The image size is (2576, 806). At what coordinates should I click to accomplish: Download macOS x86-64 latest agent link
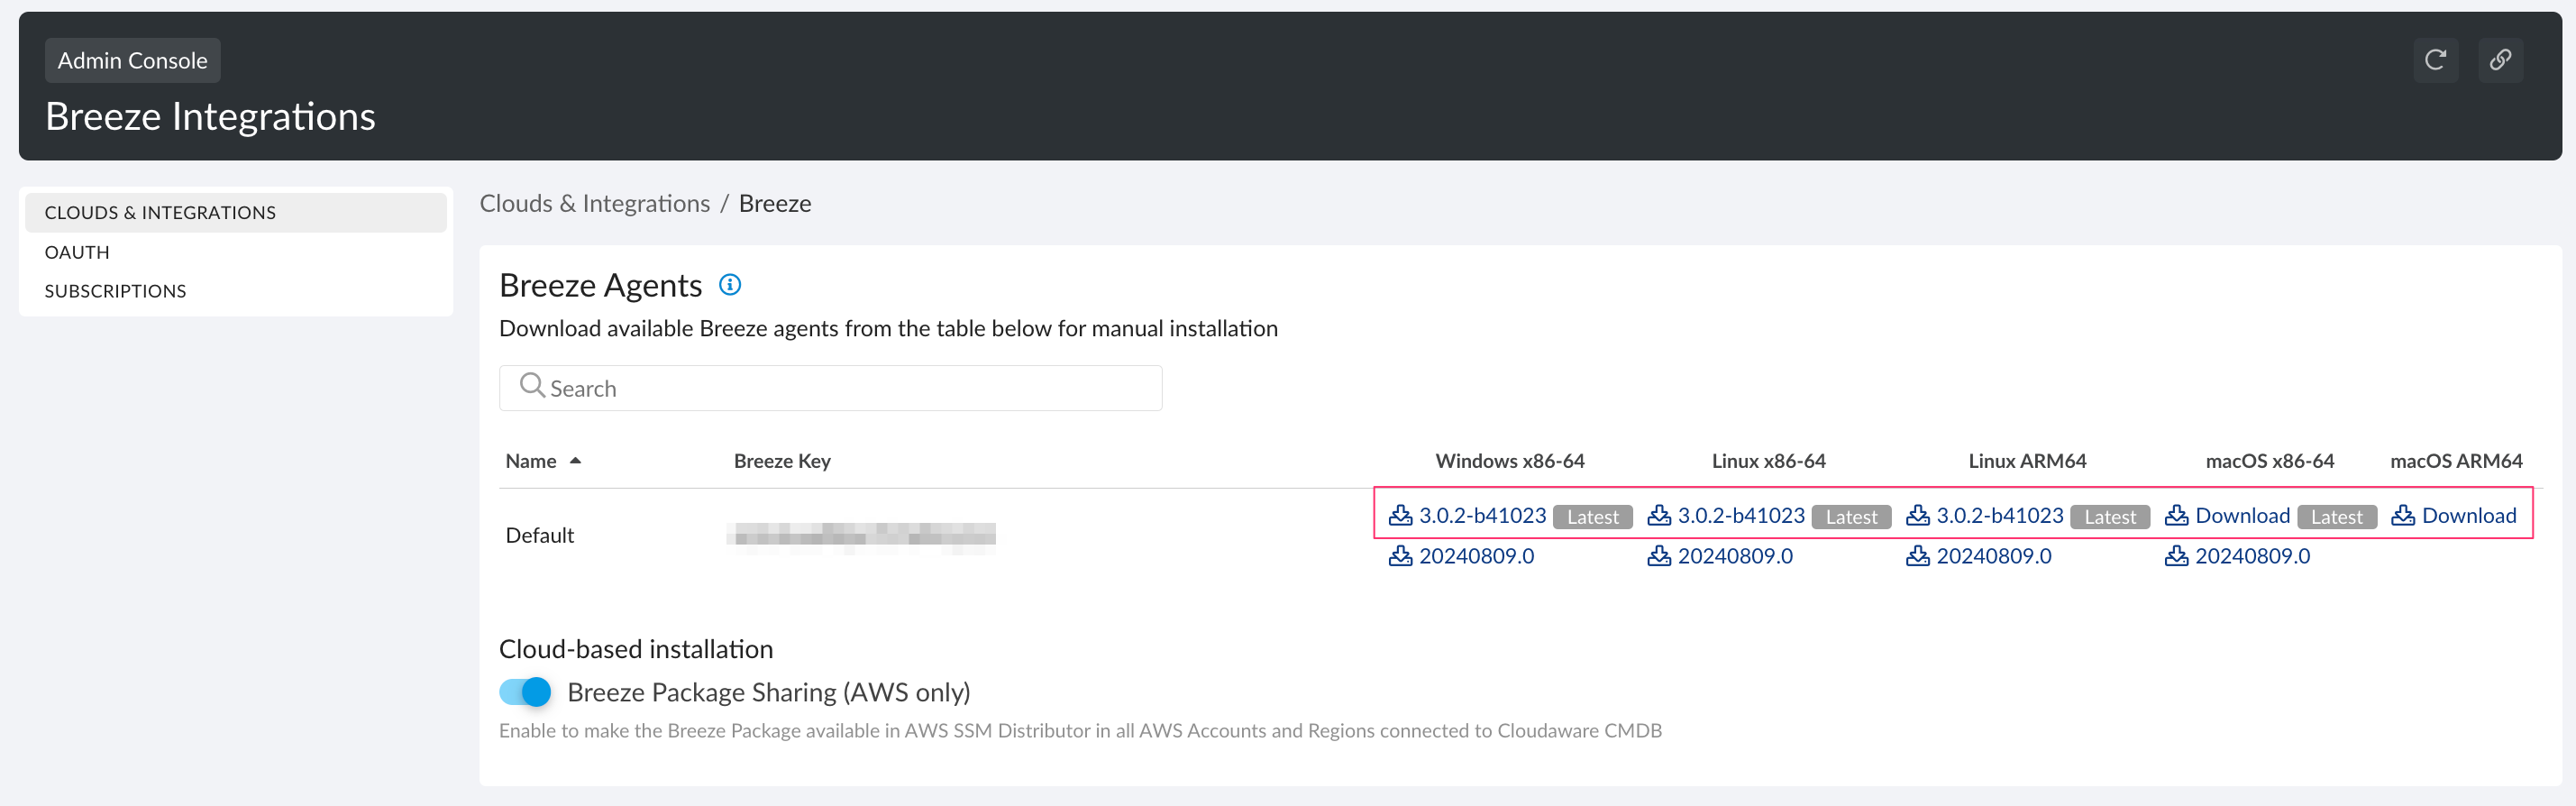tap(2242, 516)
